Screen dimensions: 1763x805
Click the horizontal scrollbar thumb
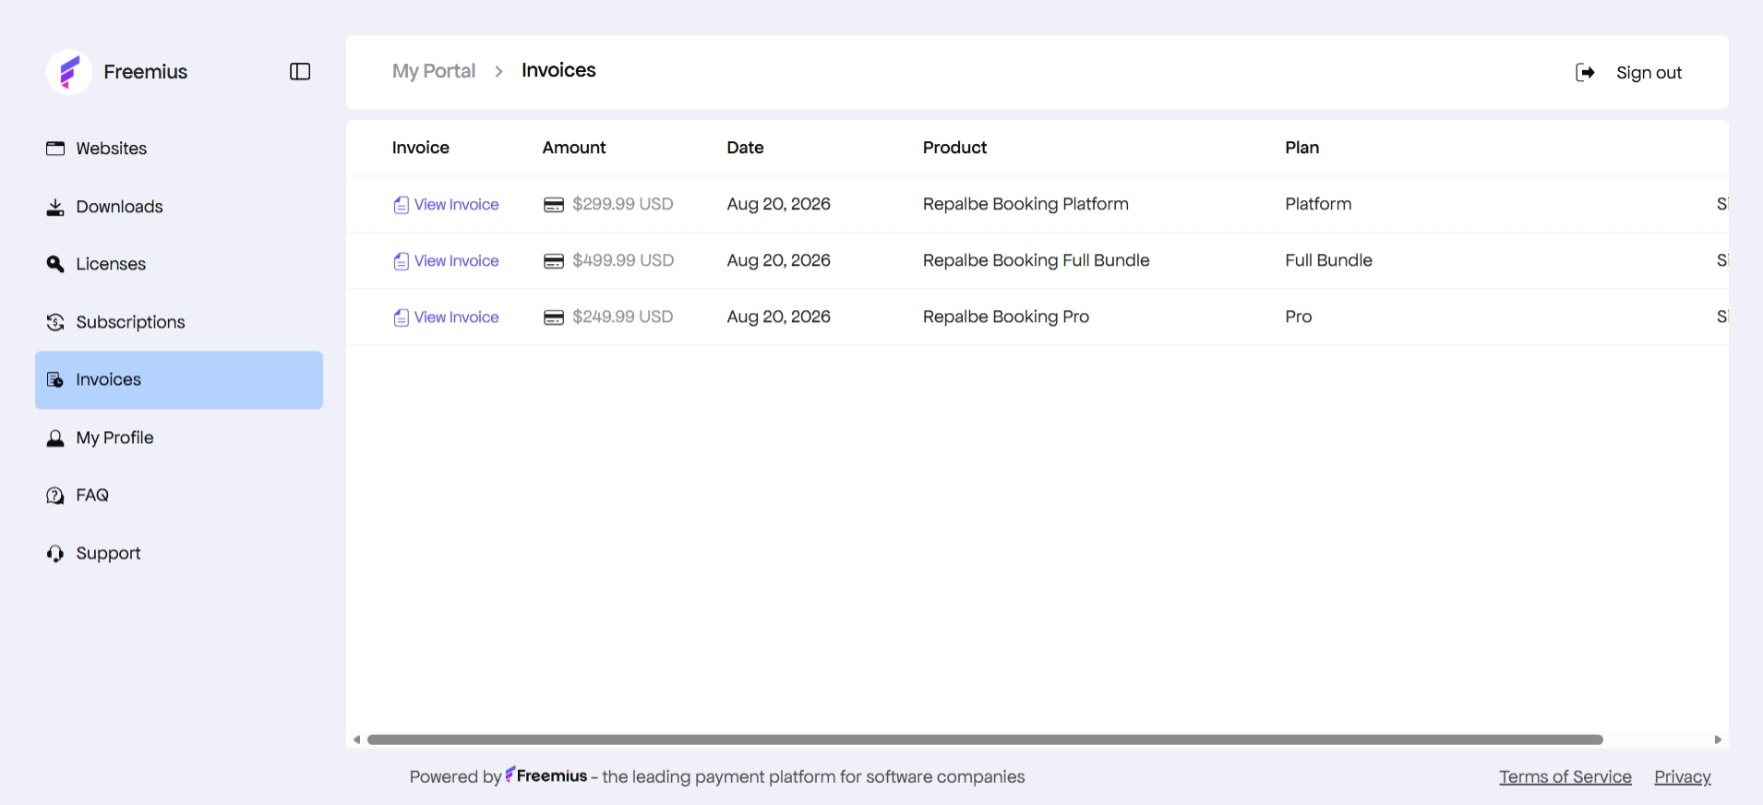[x=985, y=740]
